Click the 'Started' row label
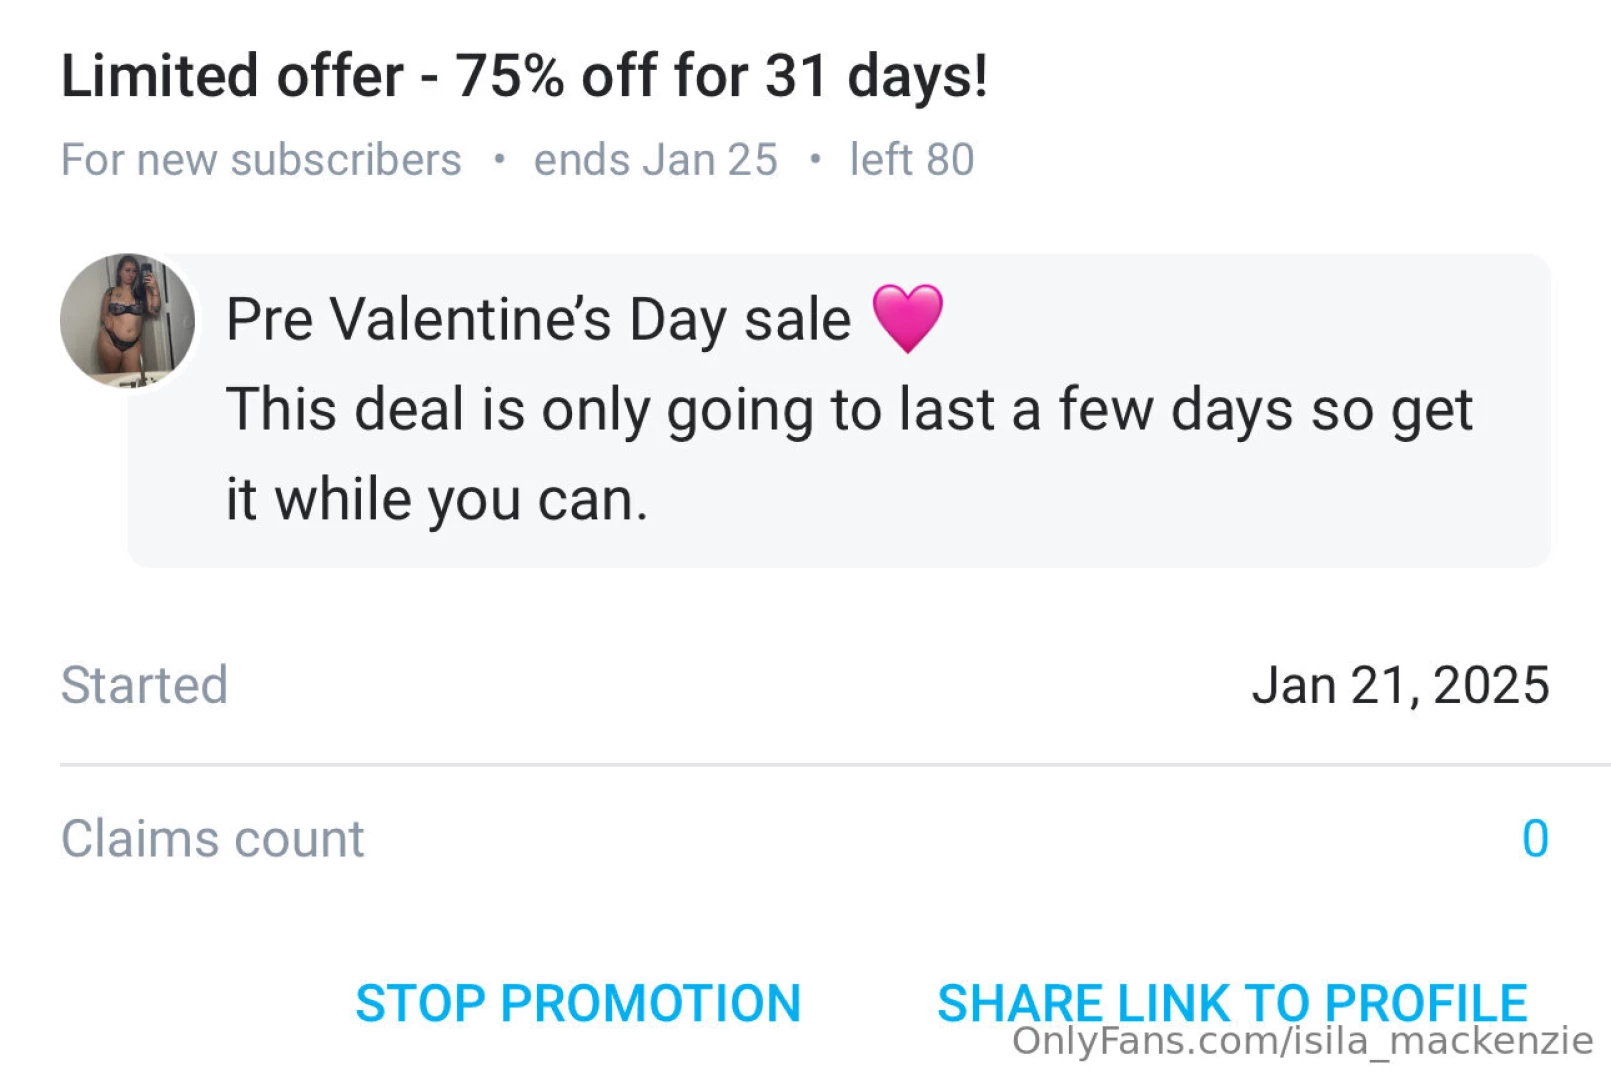Image resolution: width=1611 pixels, height=1080 pixels. pyautogui.click(x=143, y=684)
